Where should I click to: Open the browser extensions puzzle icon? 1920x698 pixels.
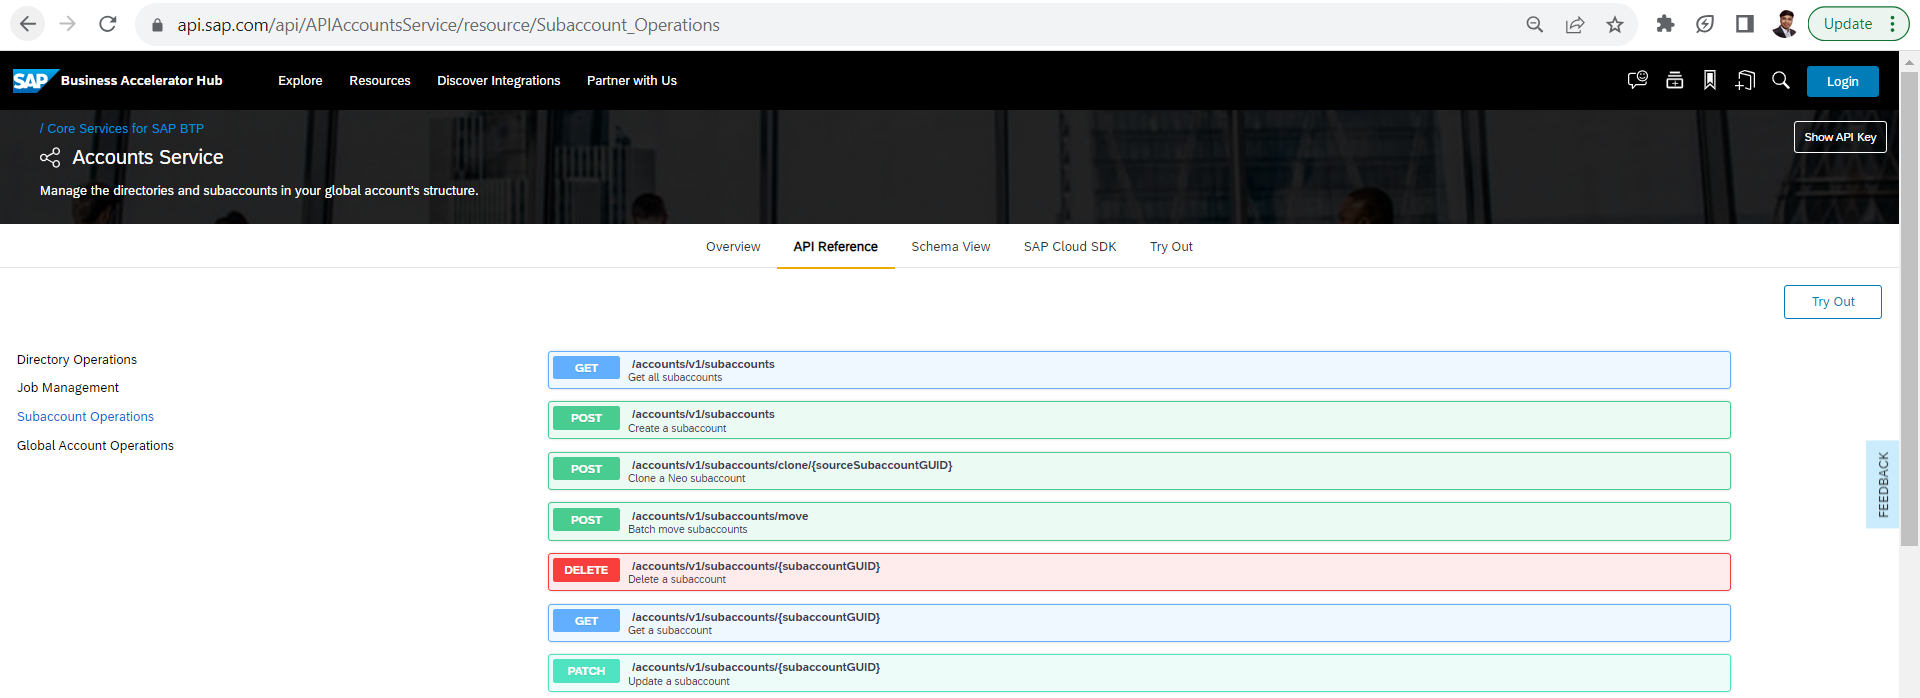click(x=1665, y=25)
